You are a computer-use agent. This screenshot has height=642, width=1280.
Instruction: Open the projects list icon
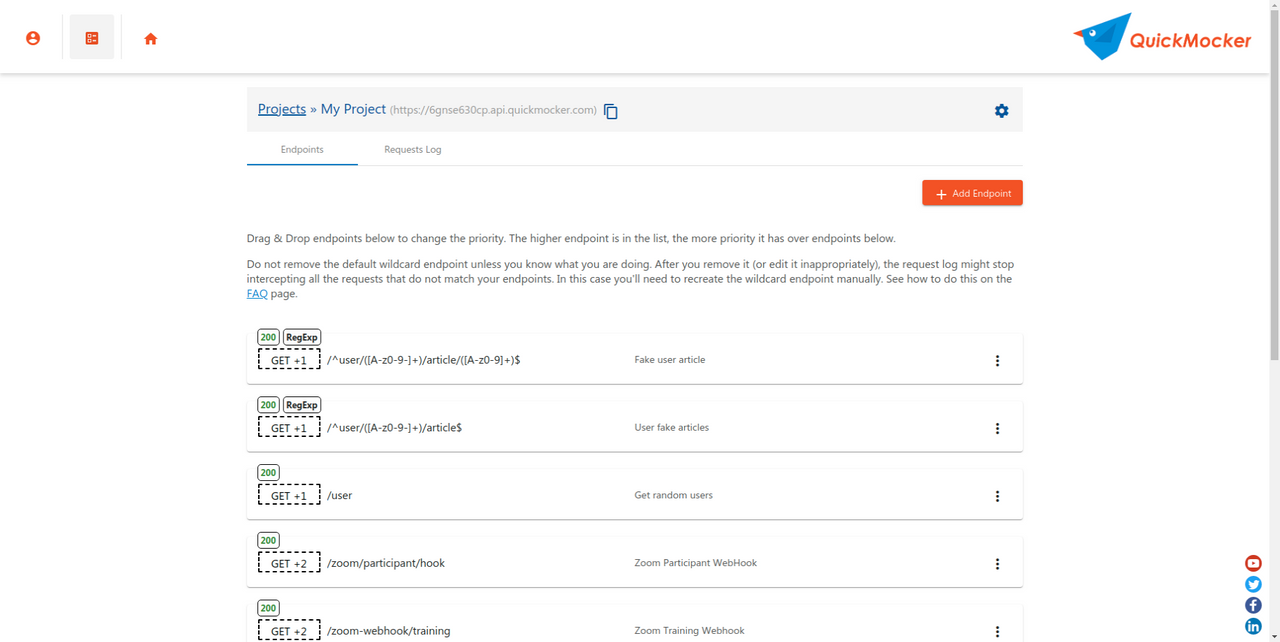coord(92,38)
